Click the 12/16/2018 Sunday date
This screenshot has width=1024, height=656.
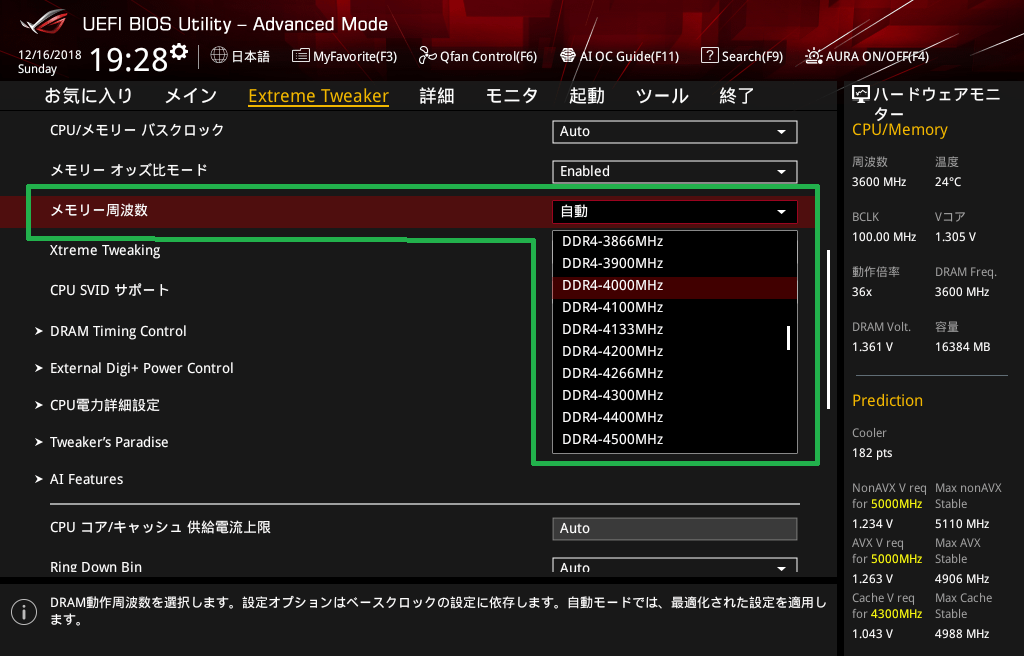coord(50,61)
